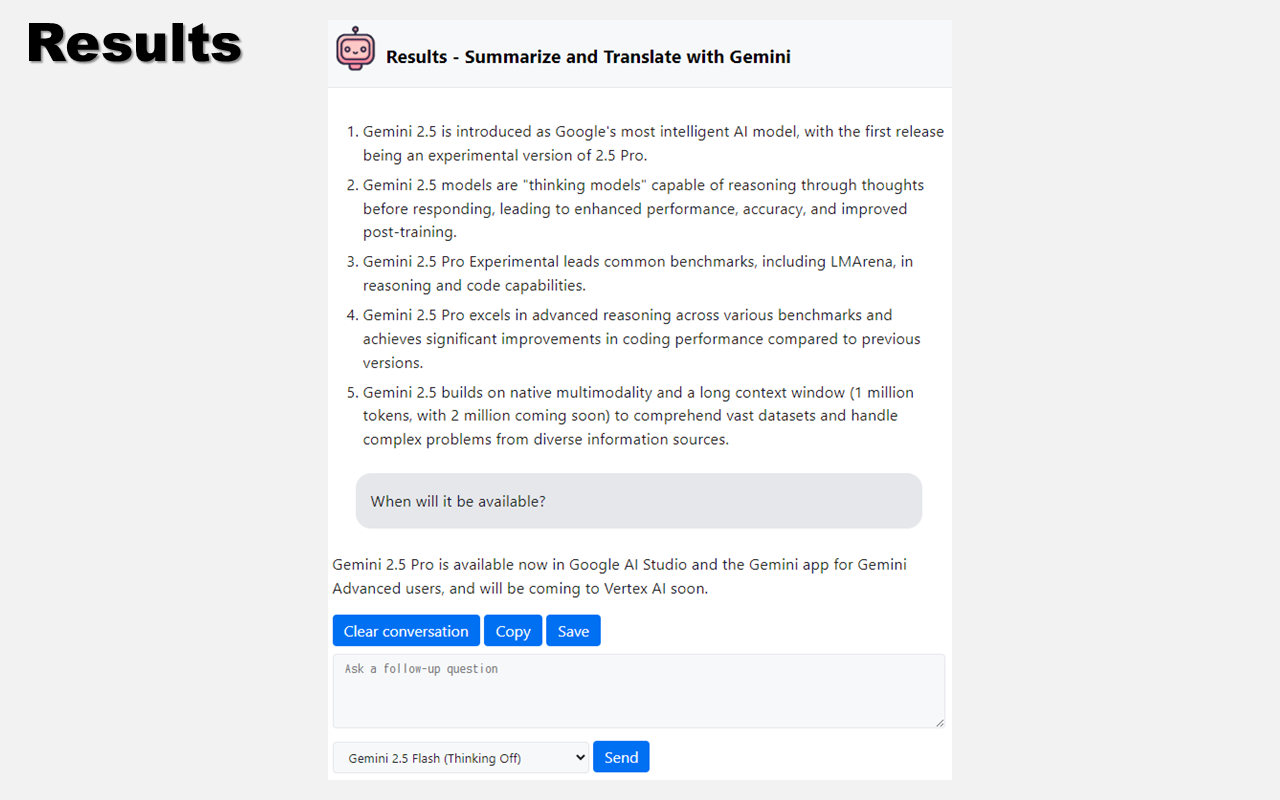The image size is (1280, 800).
Task: Send the follow-up question
Action: tap(621, 757)
